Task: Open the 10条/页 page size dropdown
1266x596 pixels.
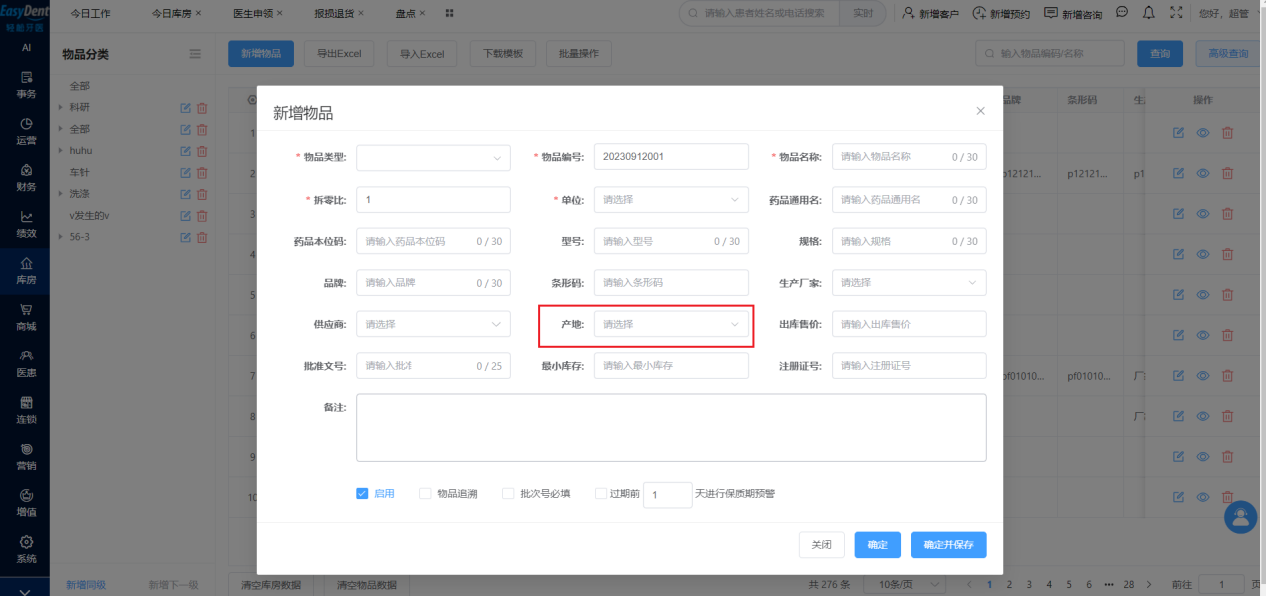Action: click(905, 584)
